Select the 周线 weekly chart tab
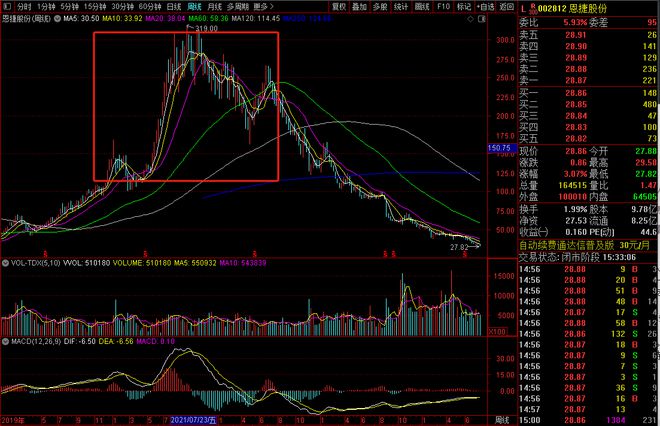The width and height of the screenshot is (660, 426). 194,7
